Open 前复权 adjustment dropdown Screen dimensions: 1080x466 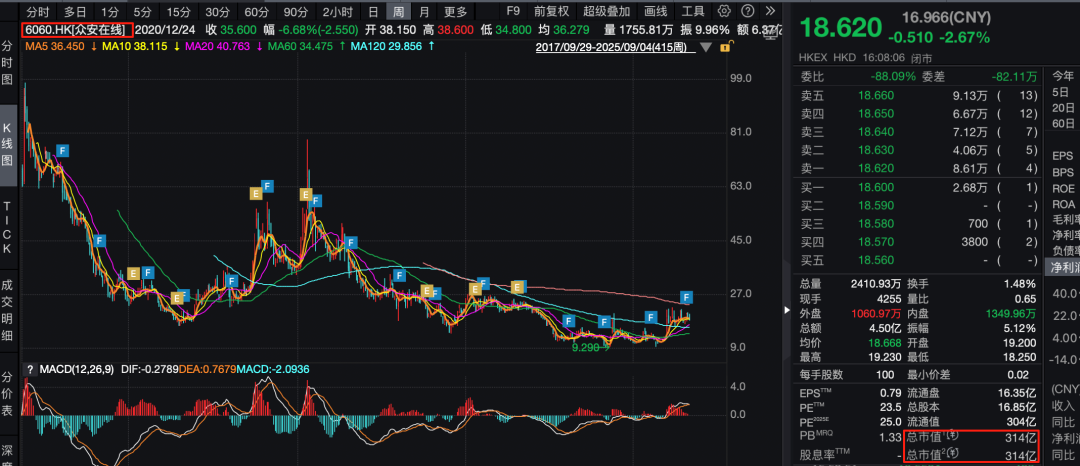click(x=551, y=11)
